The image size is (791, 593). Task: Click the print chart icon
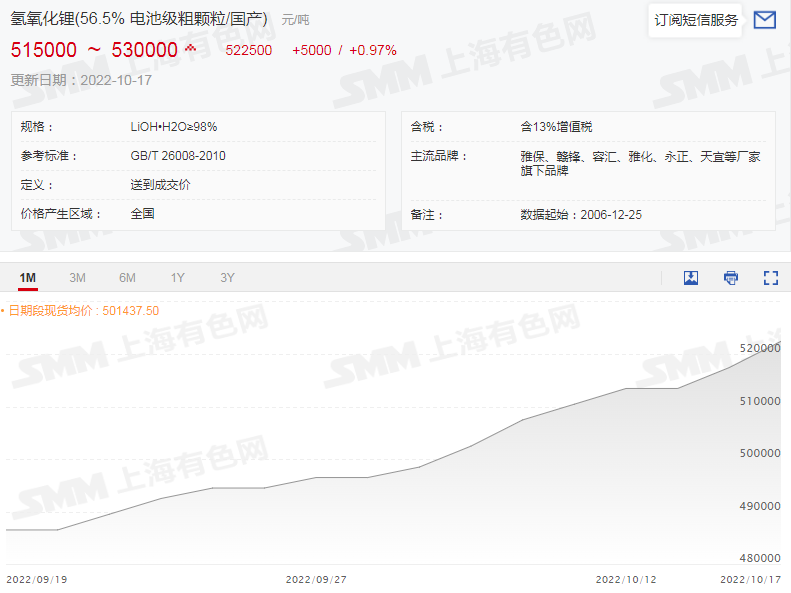(731, 278)
